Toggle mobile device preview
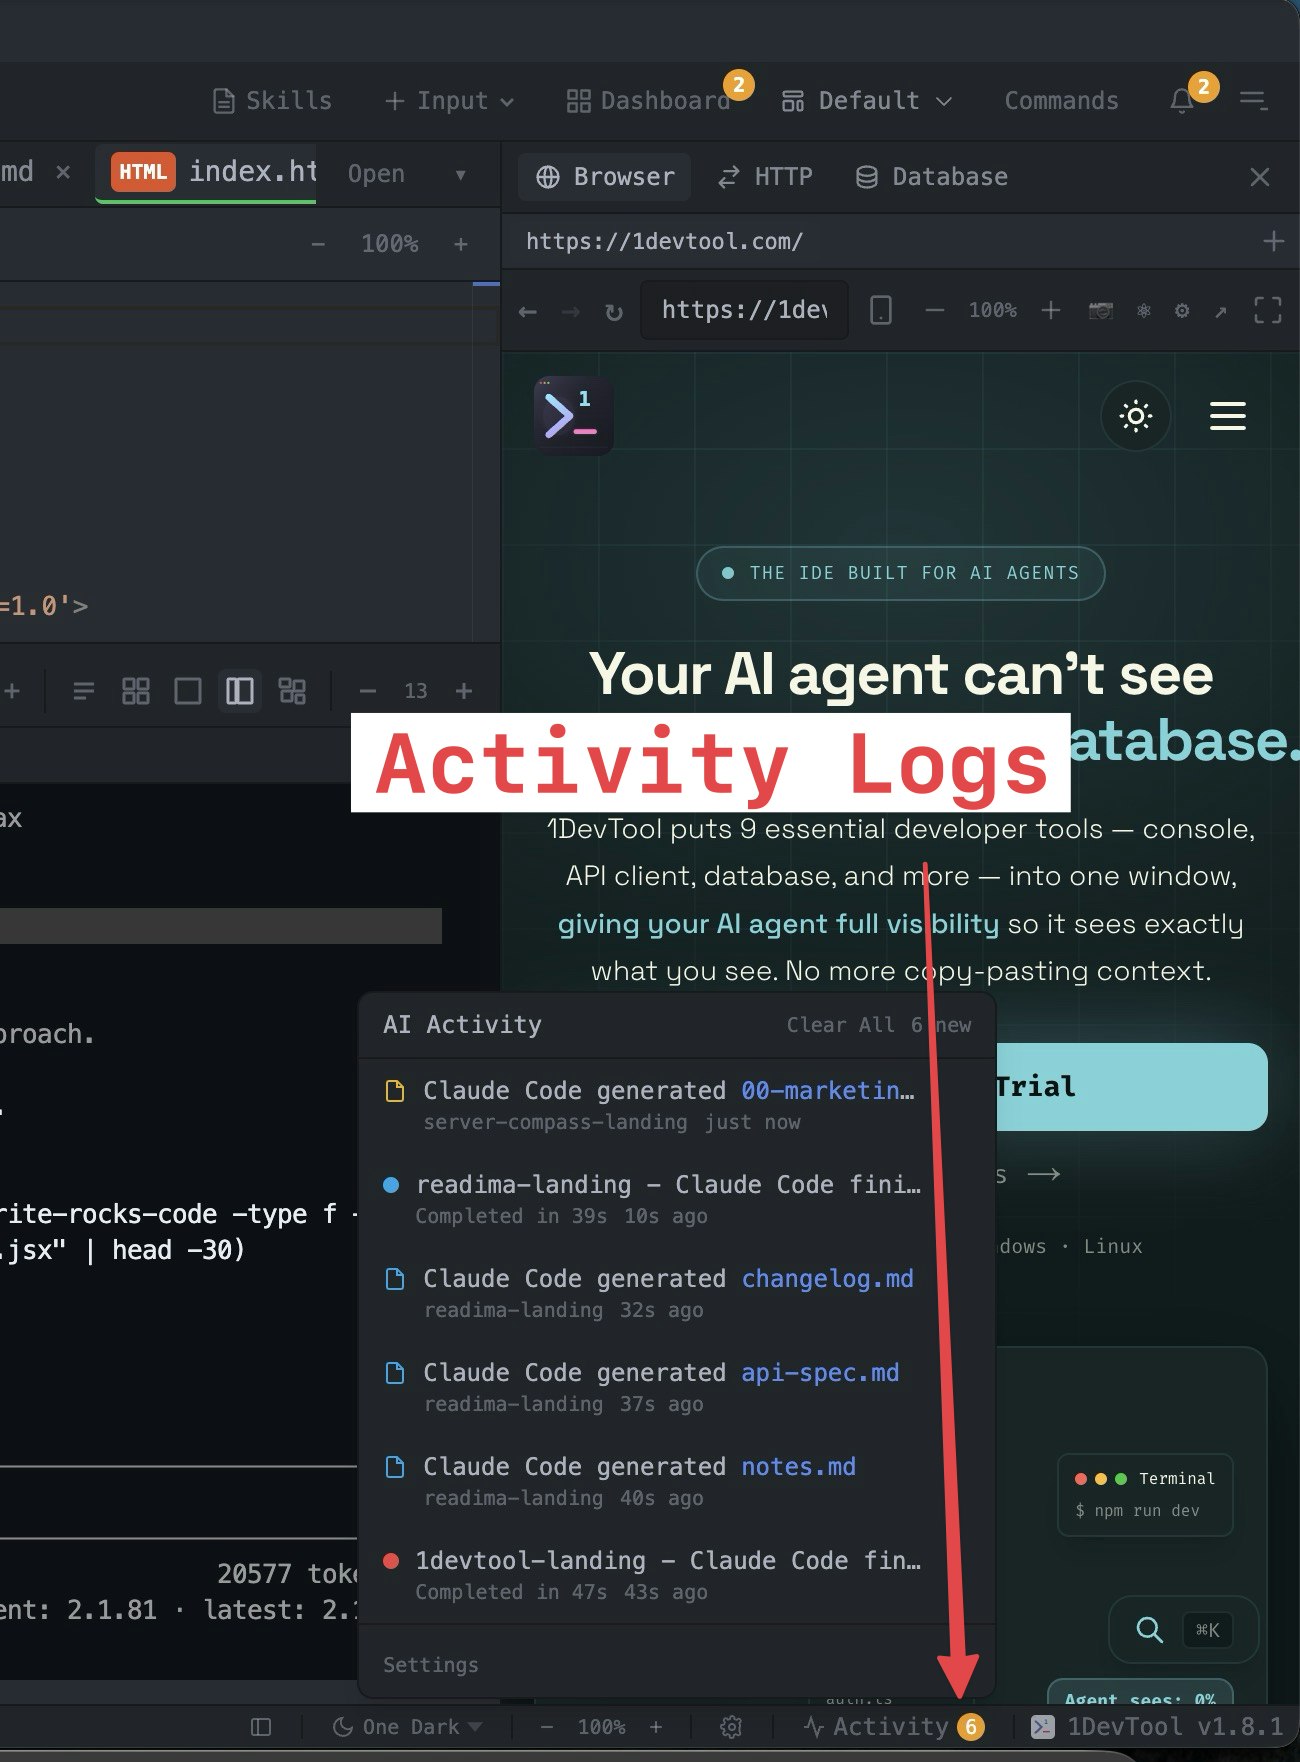The height and width of the screenshot is (1762, 1300). pyautogui.click(x=881, y=310)
